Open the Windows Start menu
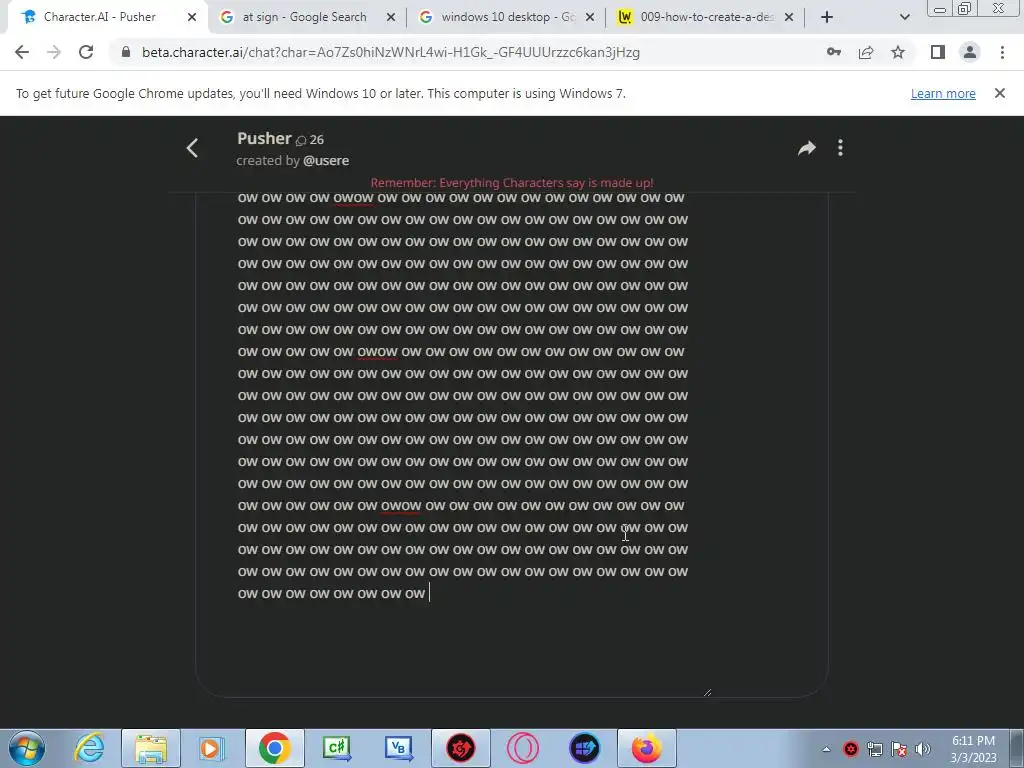This screenshot has width=1024, height=768. (x=26, y=748)
